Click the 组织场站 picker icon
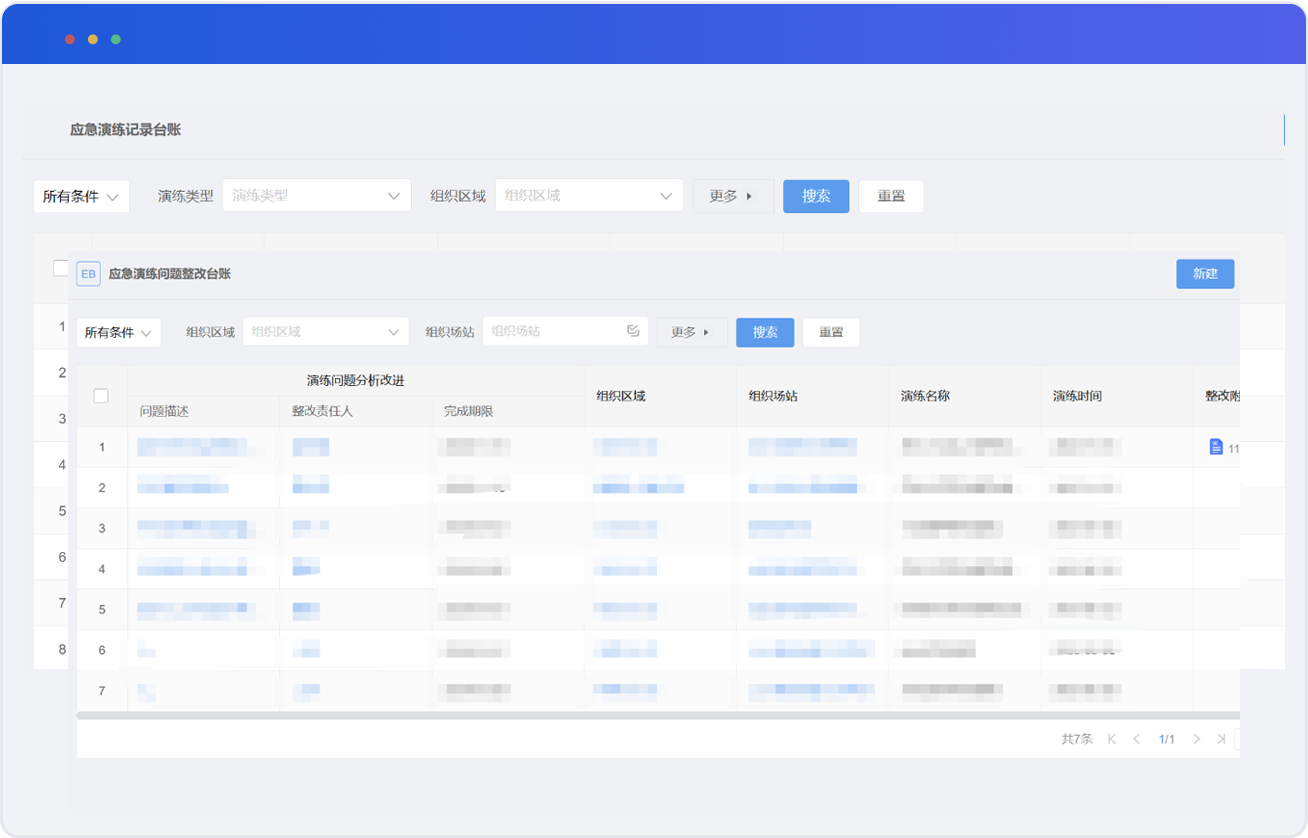The width and height of the screenshot is (1308, 838). [x=633, y=331]
